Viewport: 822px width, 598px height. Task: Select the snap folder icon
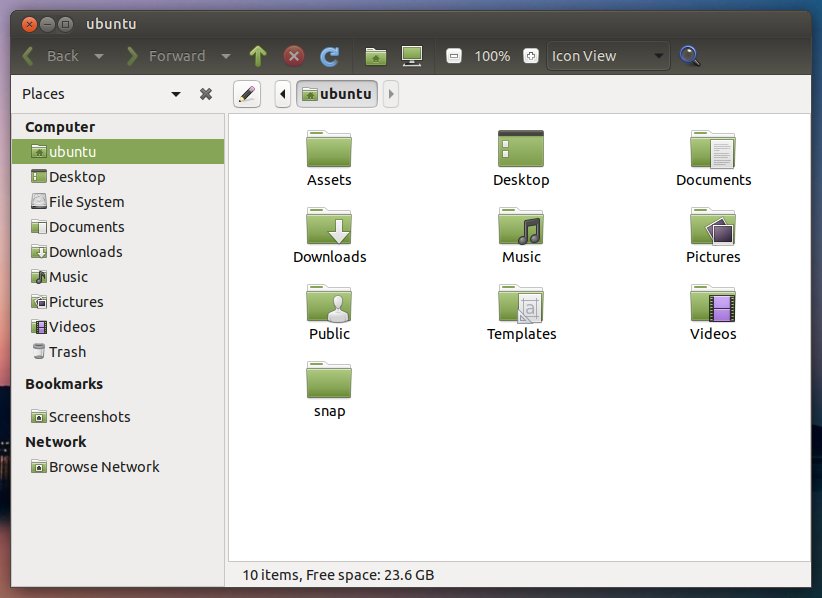329,380
